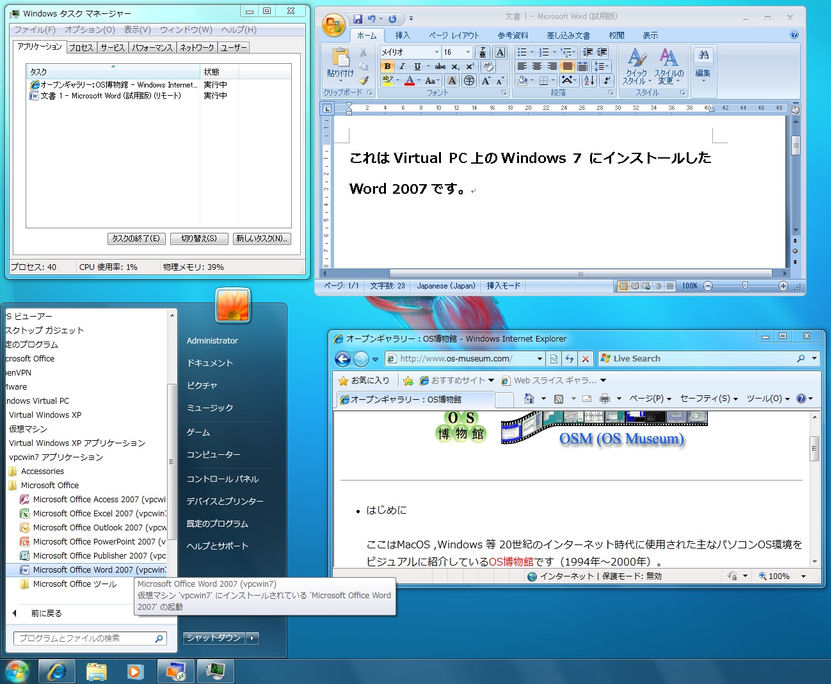Open ファイル(F) menu in Task Manager
Image resolution: width=831 pixels, height=684 pixels.
(34, 30)
